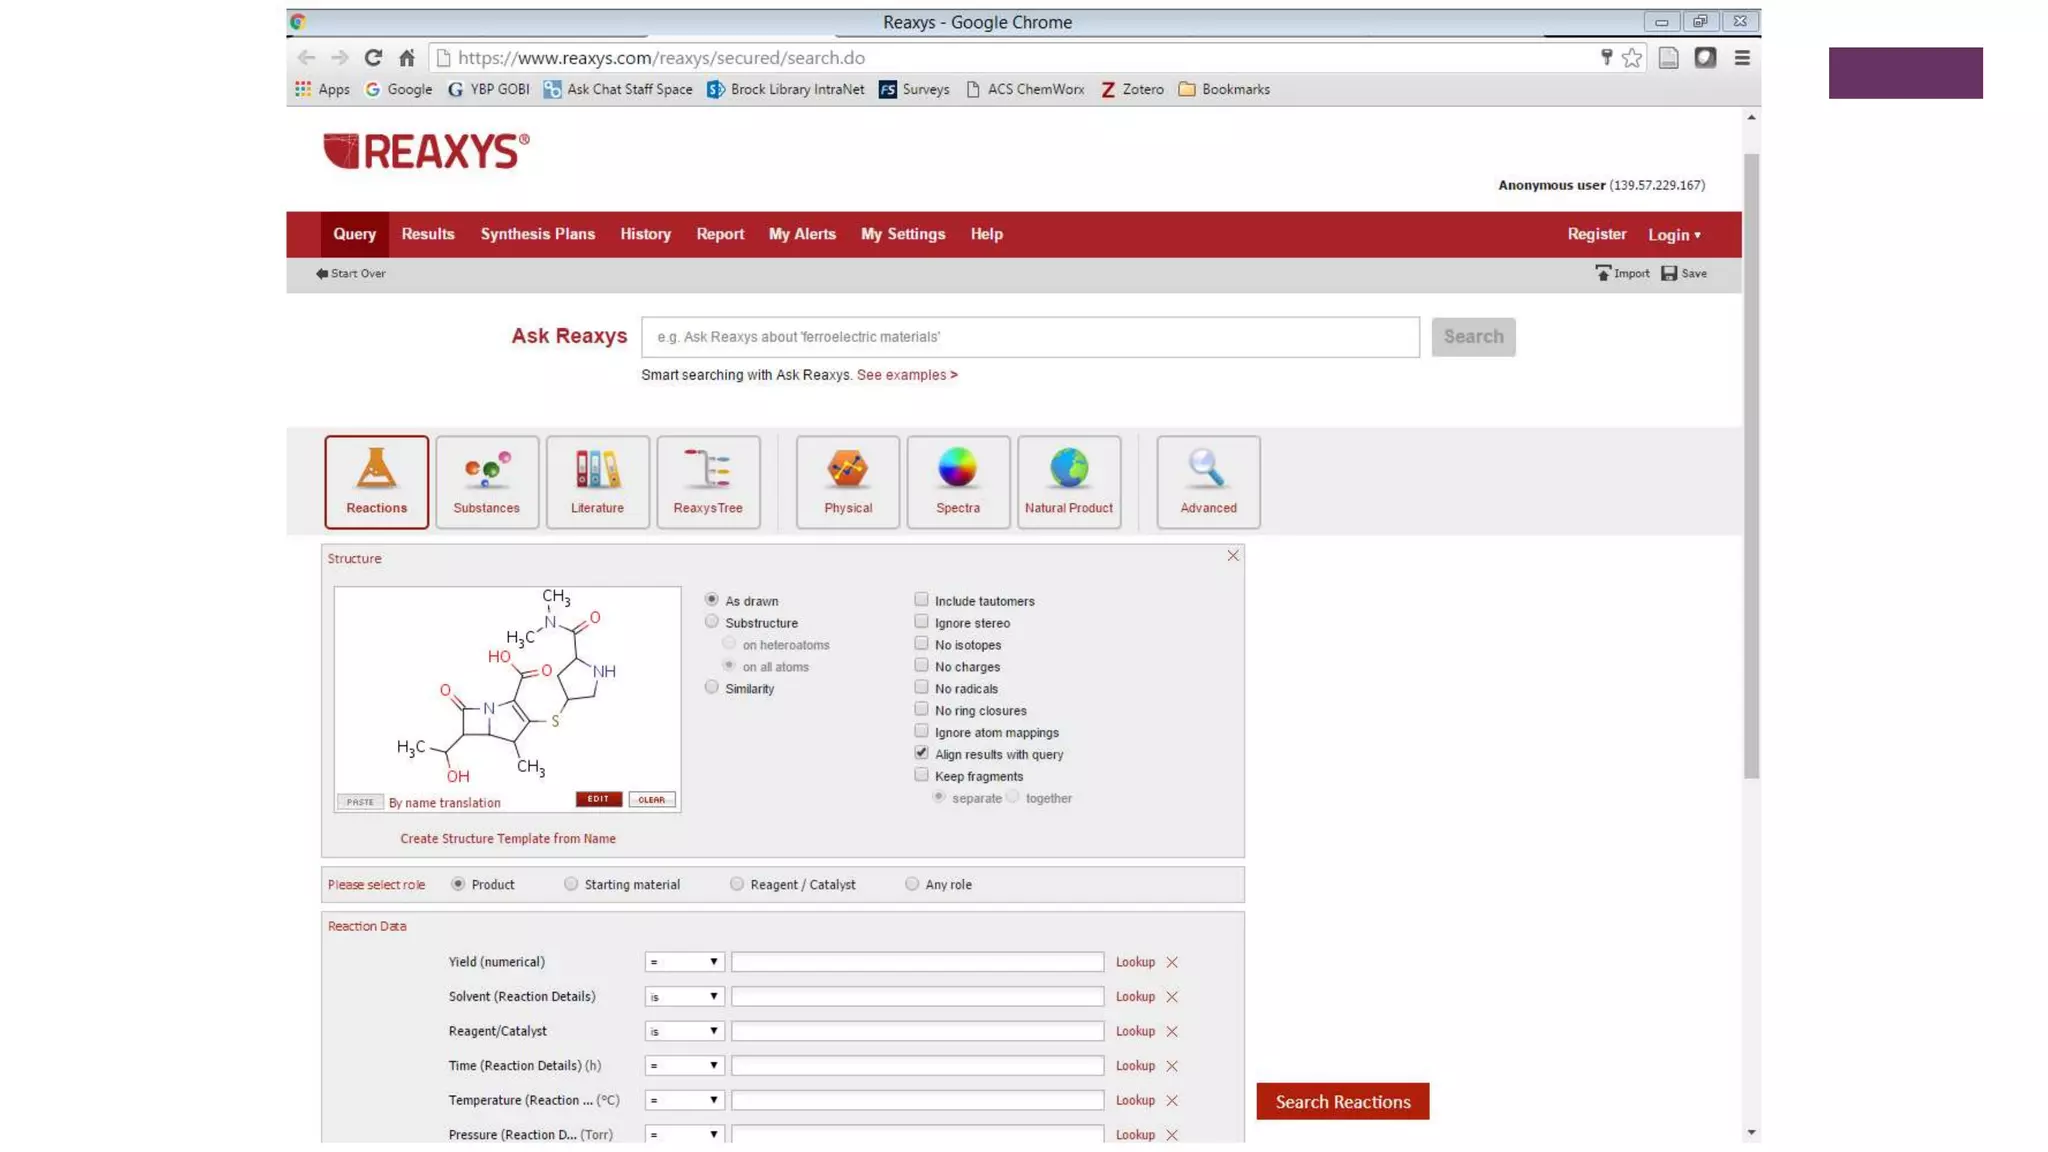This screenshot has width=2048, height=1152.
Task: Open the History menu tab
Action: point(645,234)
